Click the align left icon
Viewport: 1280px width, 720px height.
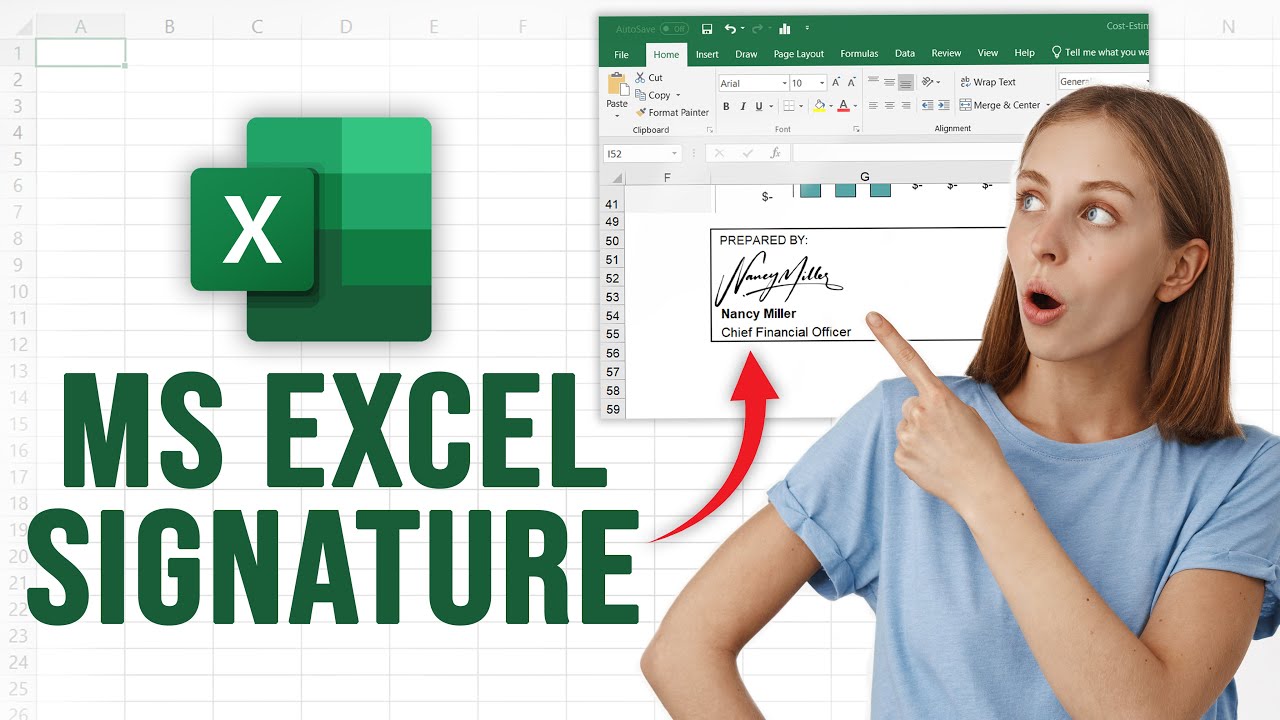[873, 105]
